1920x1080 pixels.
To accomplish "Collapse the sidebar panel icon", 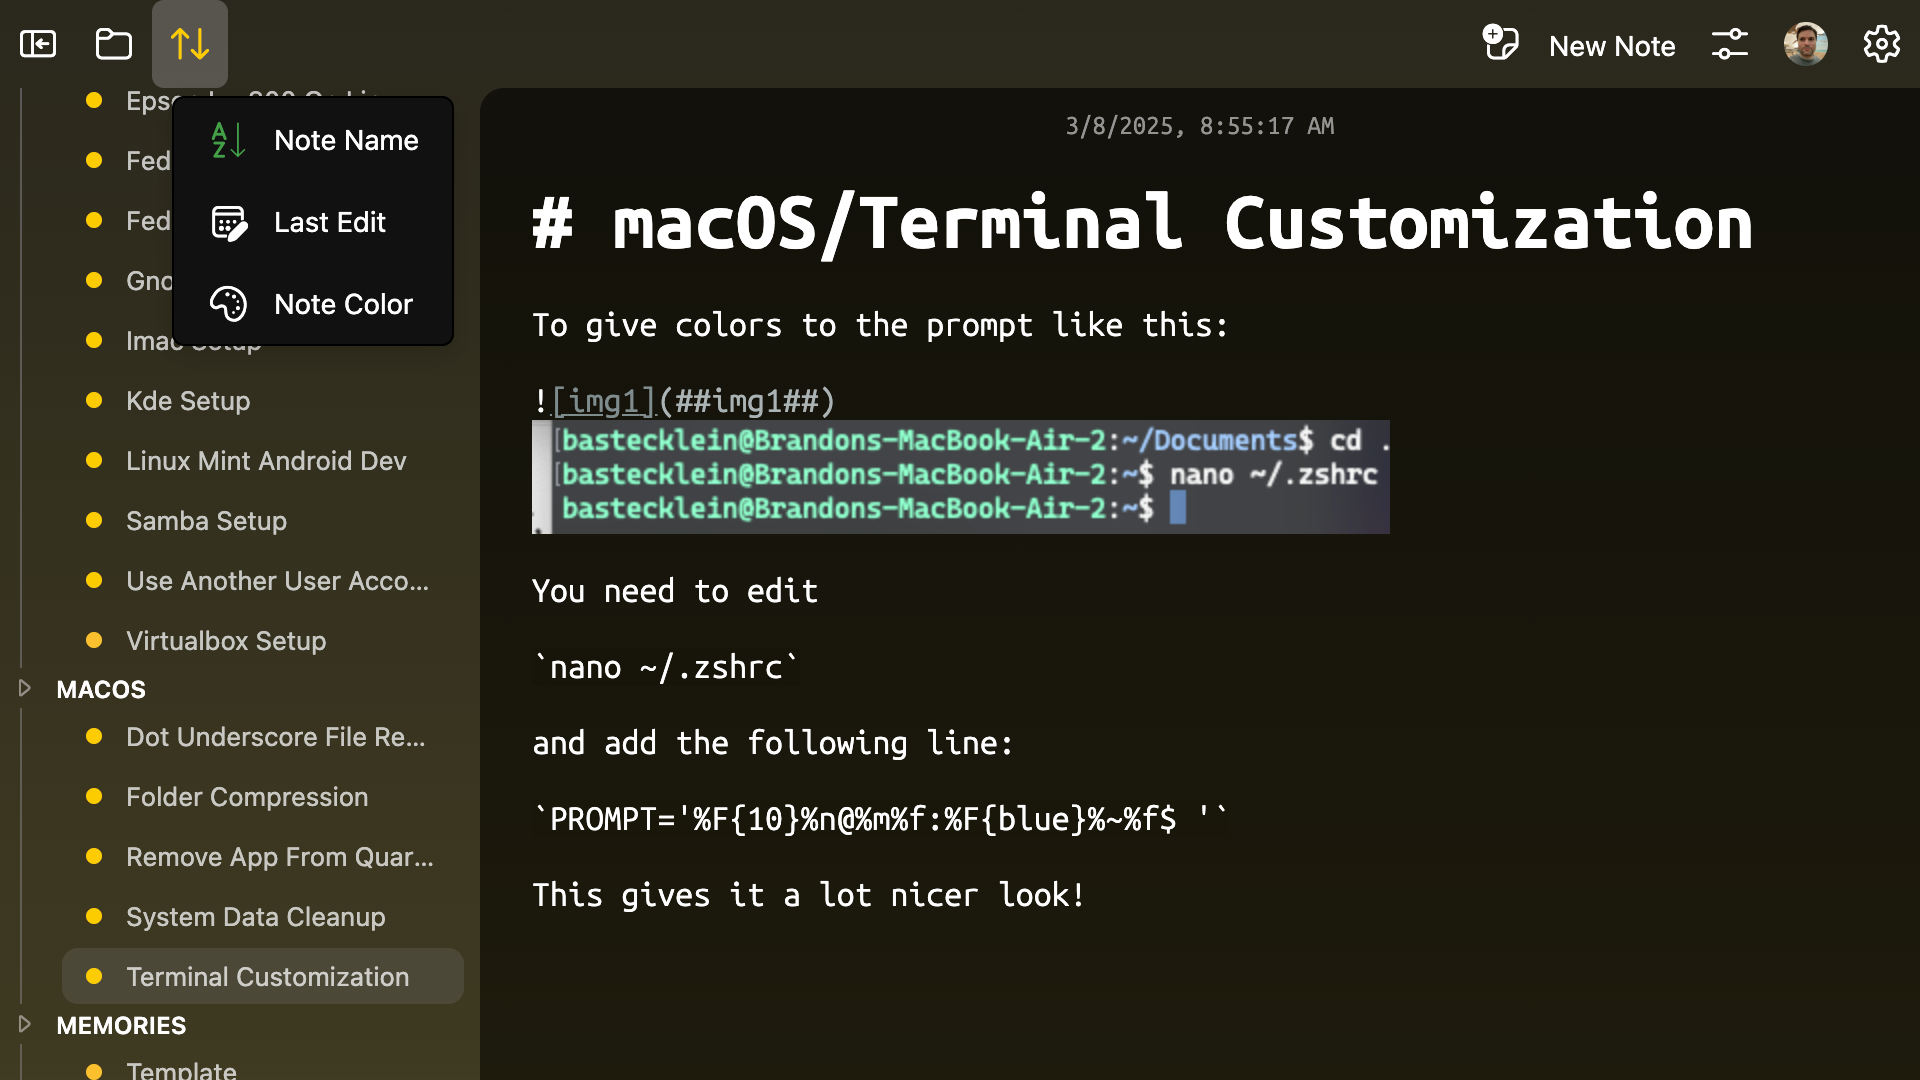I will [38, 44].
